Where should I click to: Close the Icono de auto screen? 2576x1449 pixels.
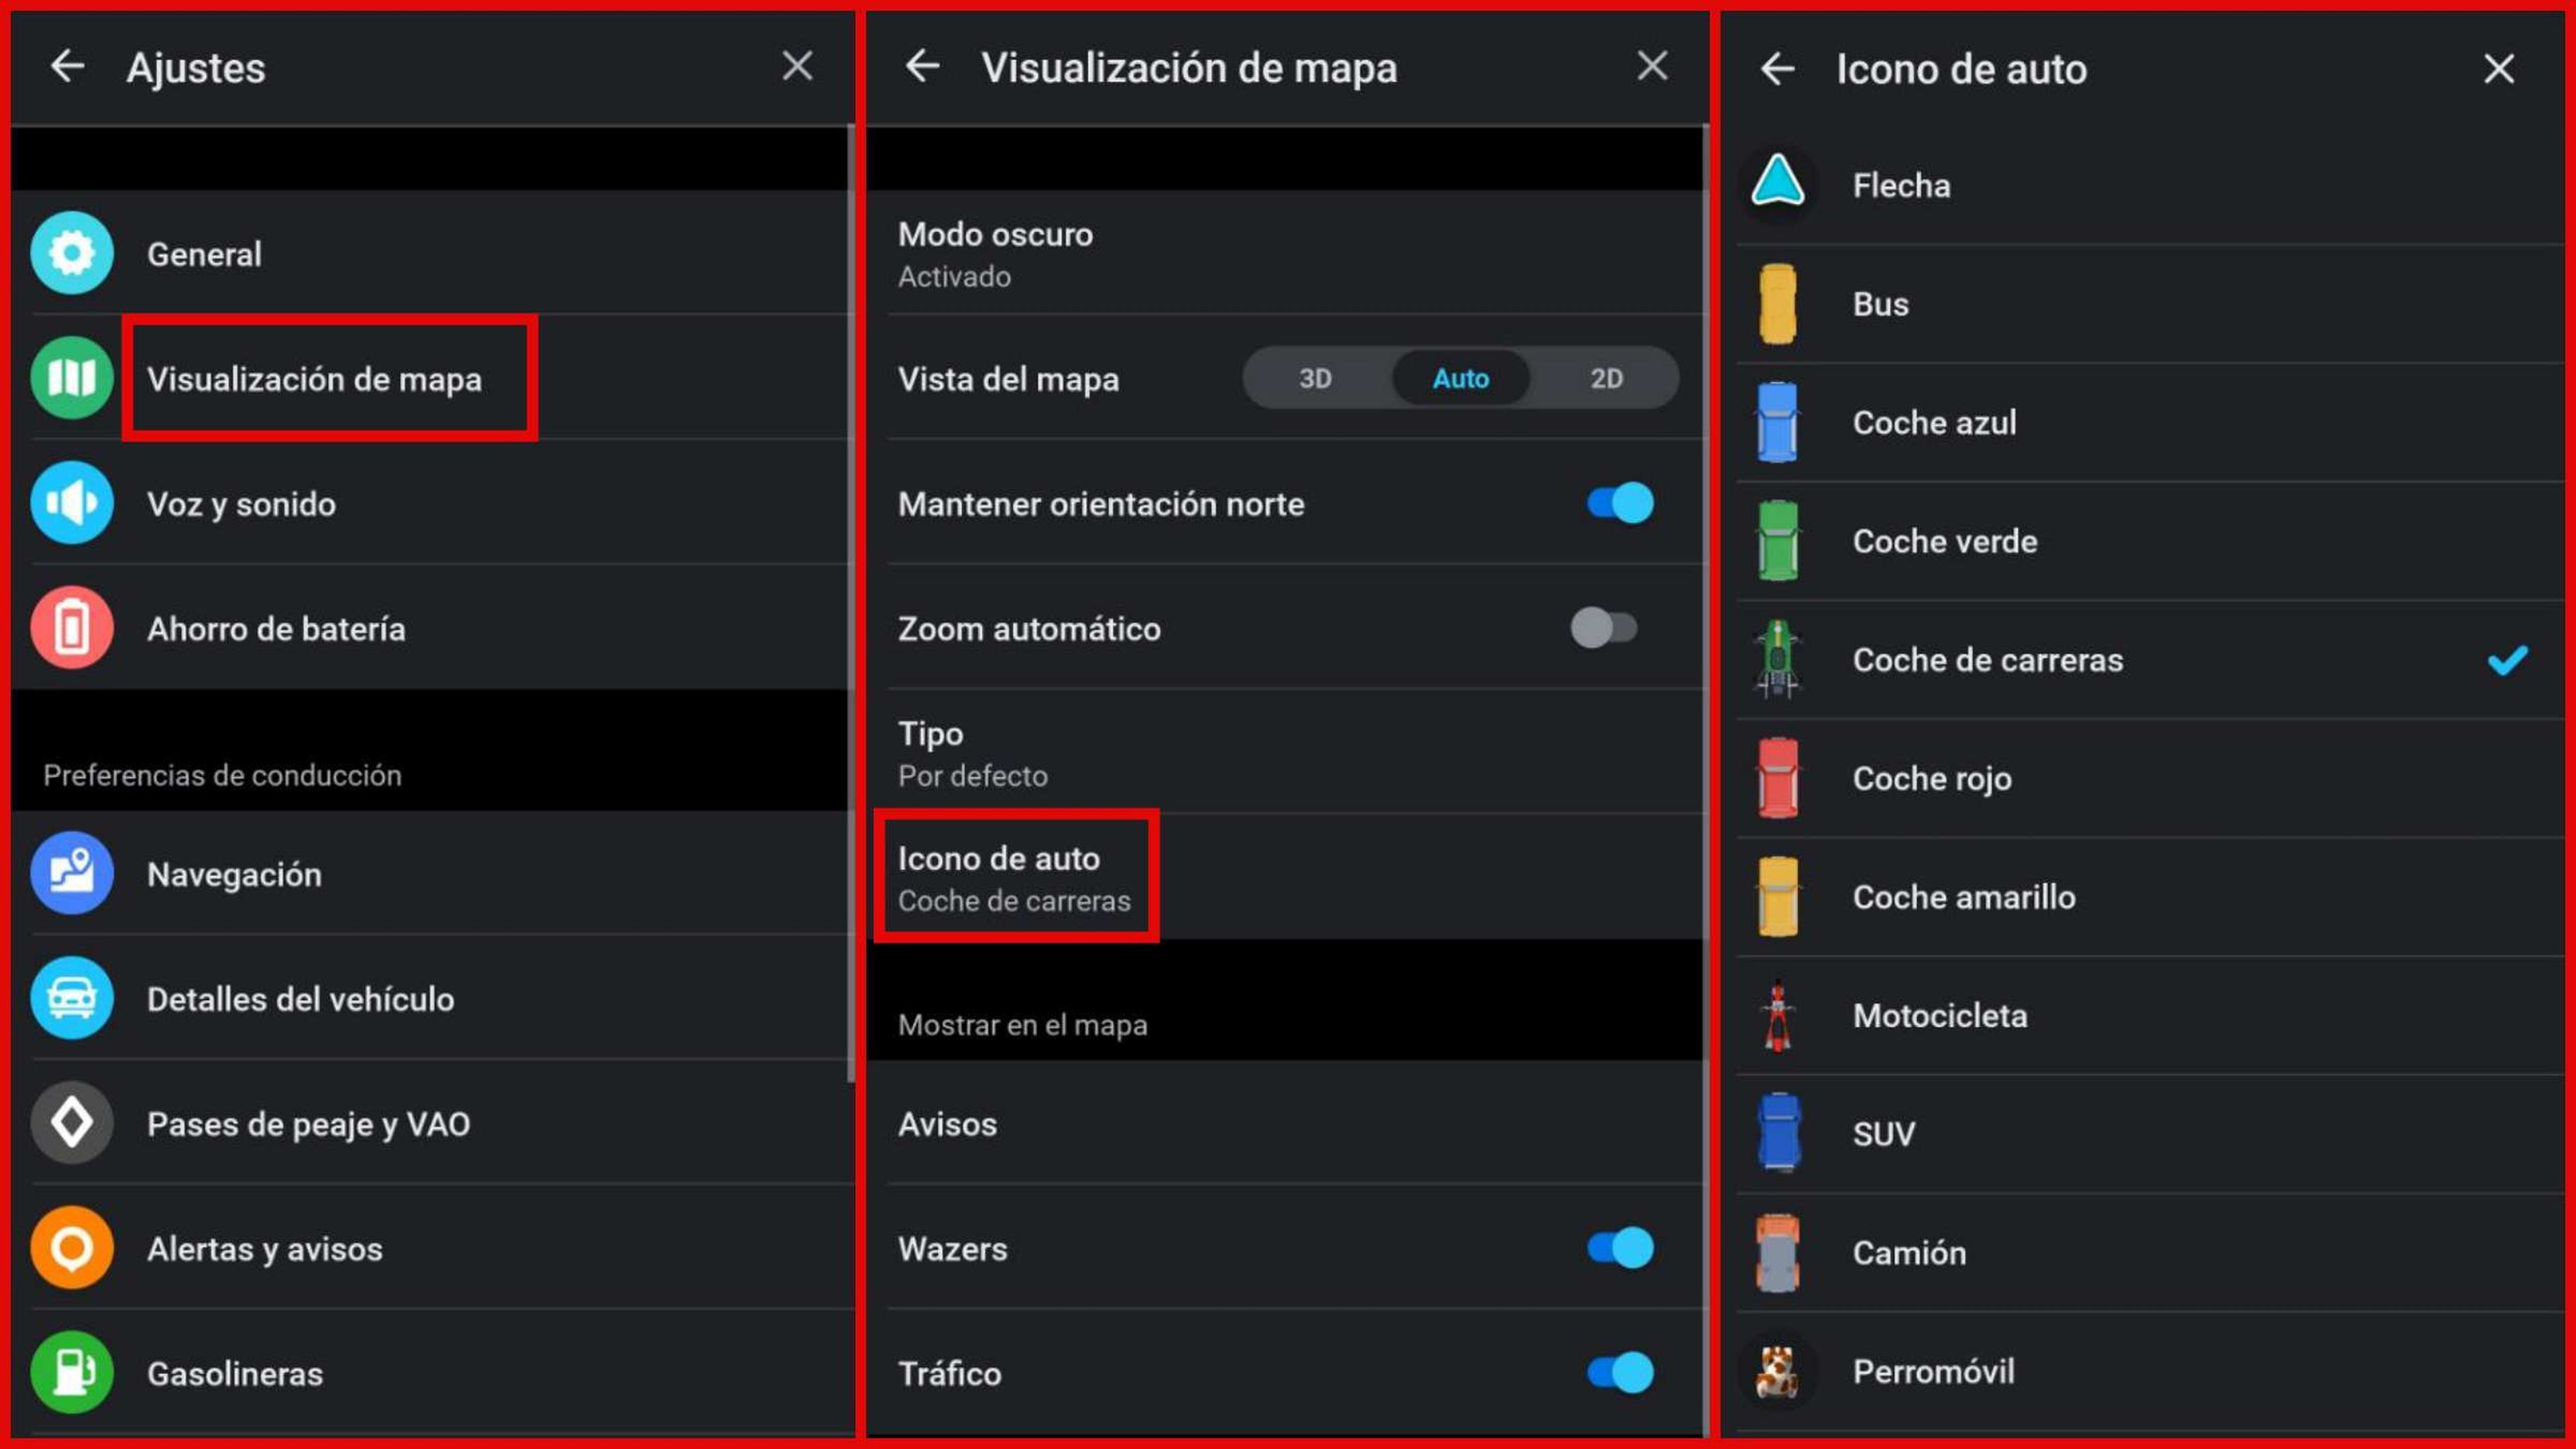[x=2499, y=69]
